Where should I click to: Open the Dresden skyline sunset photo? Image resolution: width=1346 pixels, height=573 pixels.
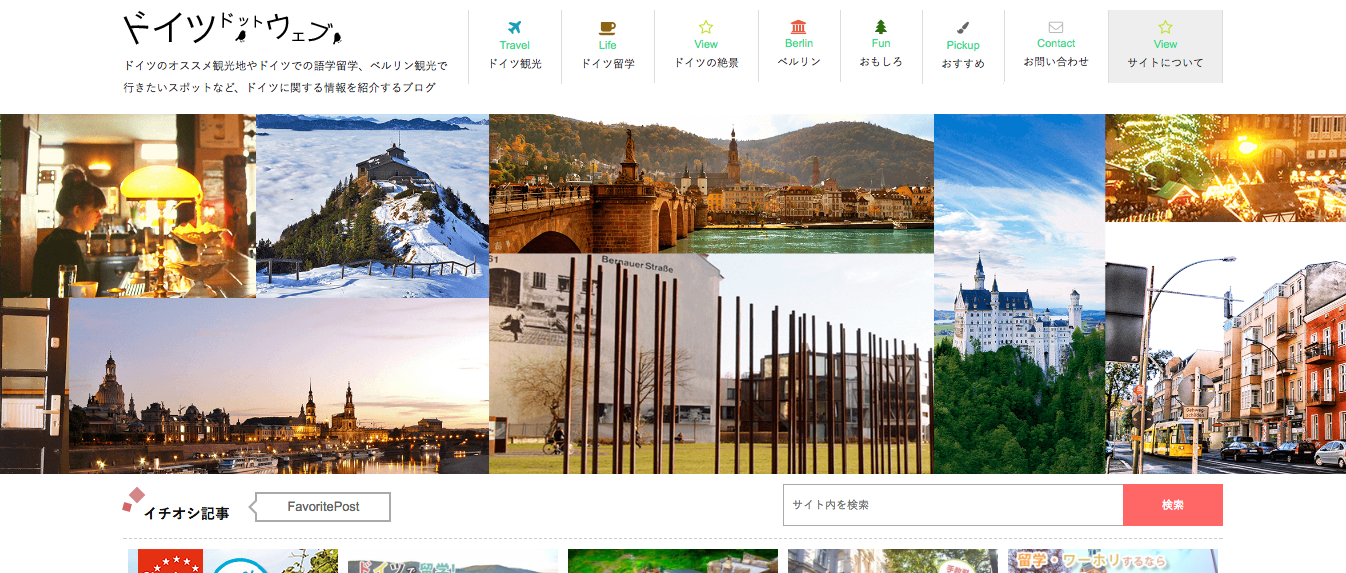pyautogui.click(x=278, y=386)
